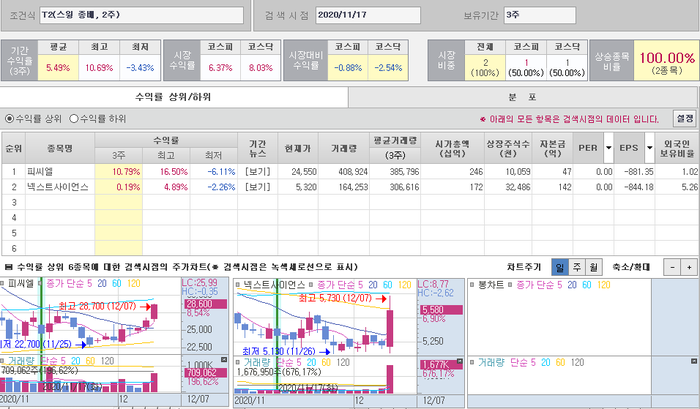Viewport: 700px width, 409px height.
Task: Sort by the 3주 return column header
Action: [x=118, y=155]
